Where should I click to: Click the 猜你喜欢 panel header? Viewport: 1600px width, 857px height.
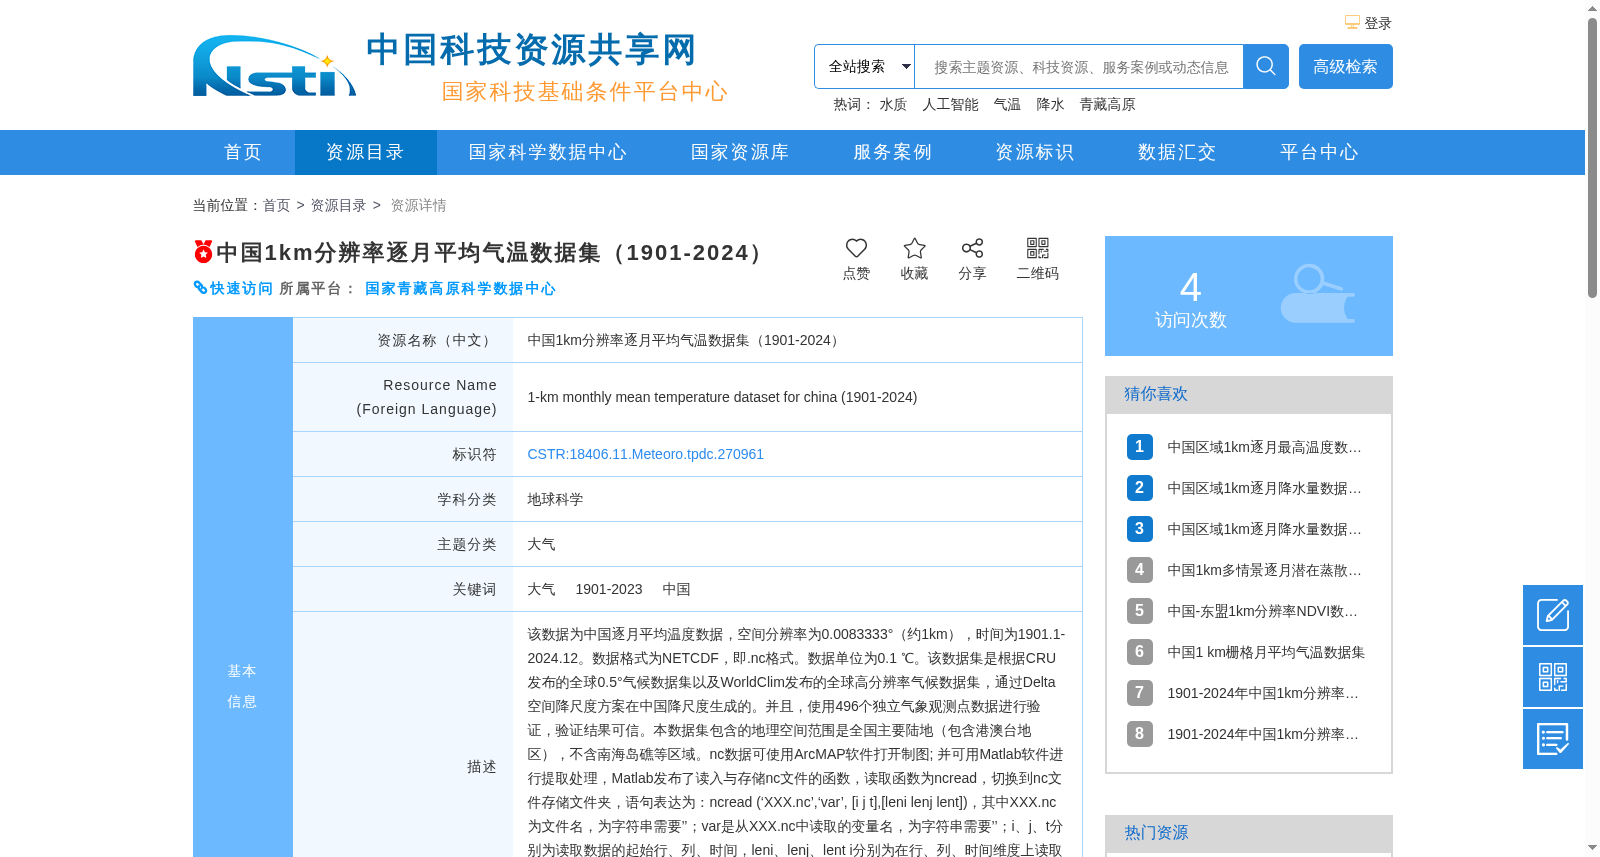pyautogui.click(x=1249, y=394)
